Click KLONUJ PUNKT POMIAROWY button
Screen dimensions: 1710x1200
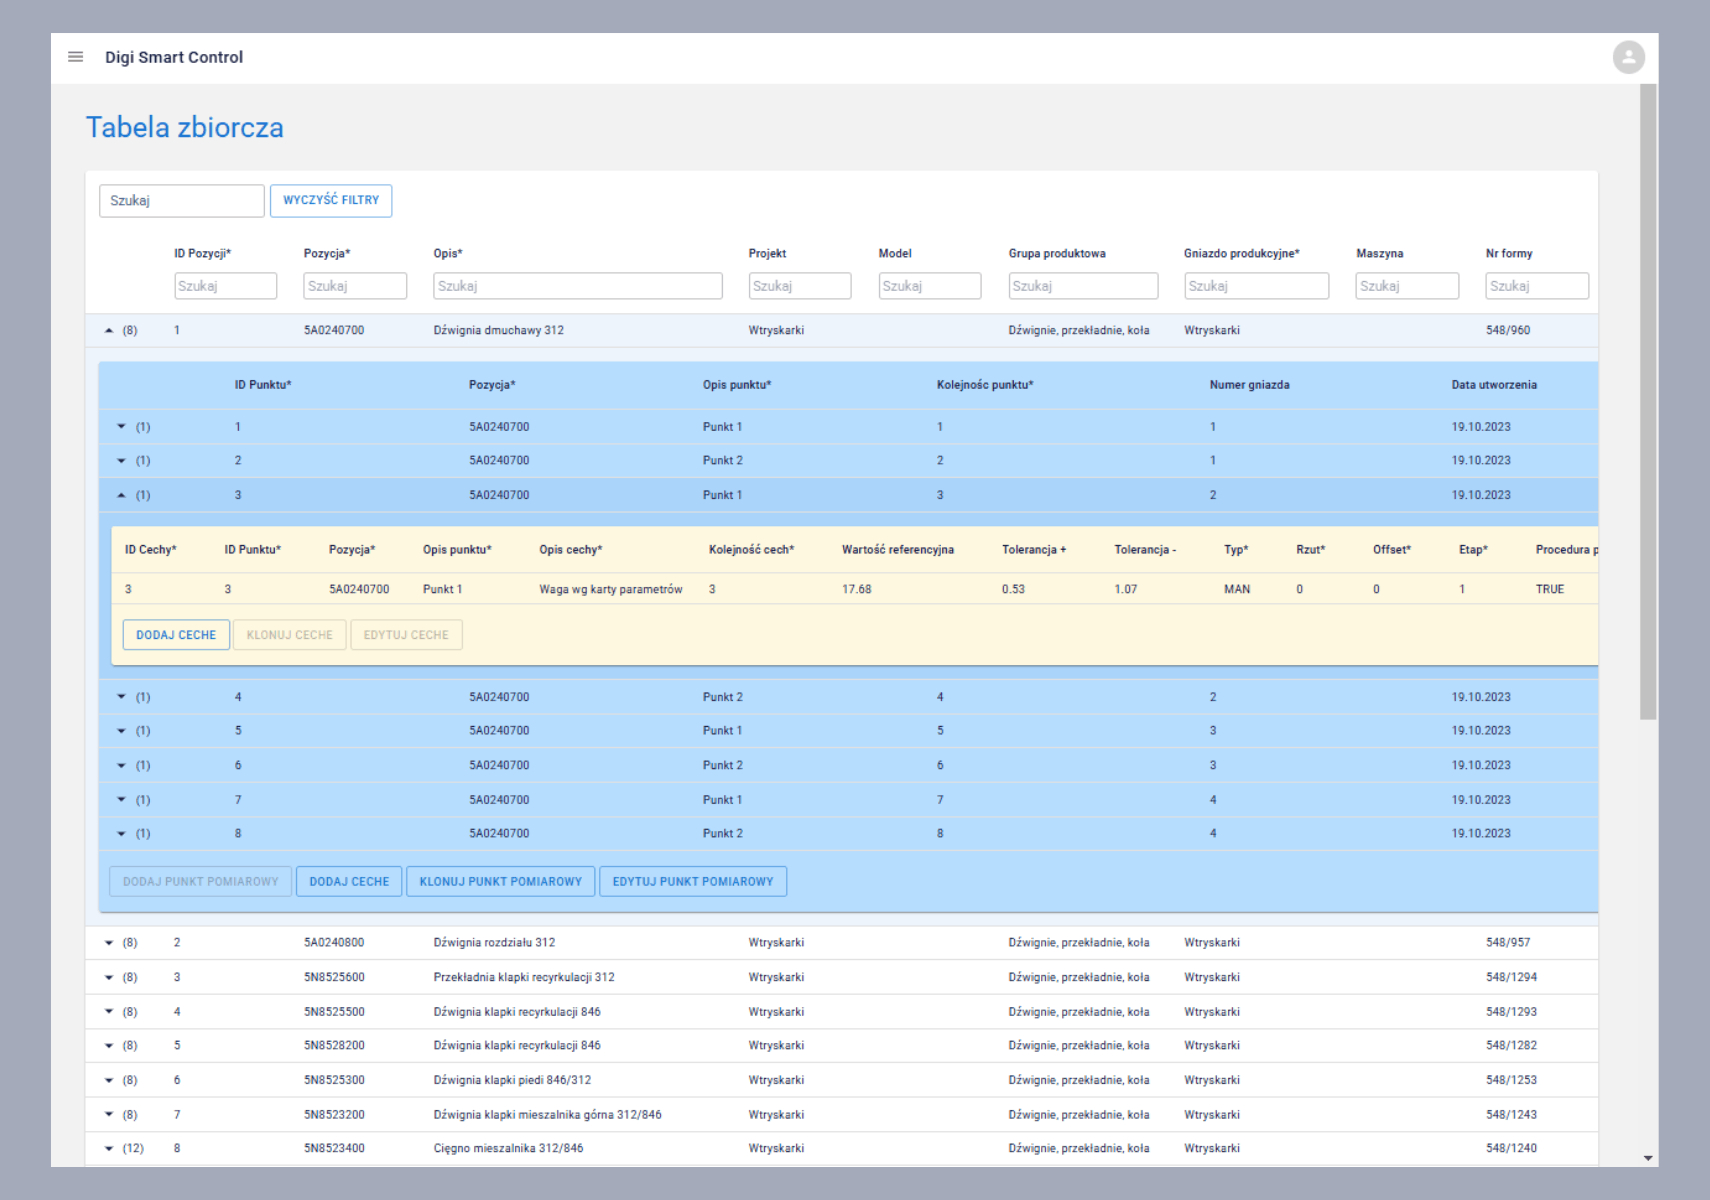tap(500, 882)
